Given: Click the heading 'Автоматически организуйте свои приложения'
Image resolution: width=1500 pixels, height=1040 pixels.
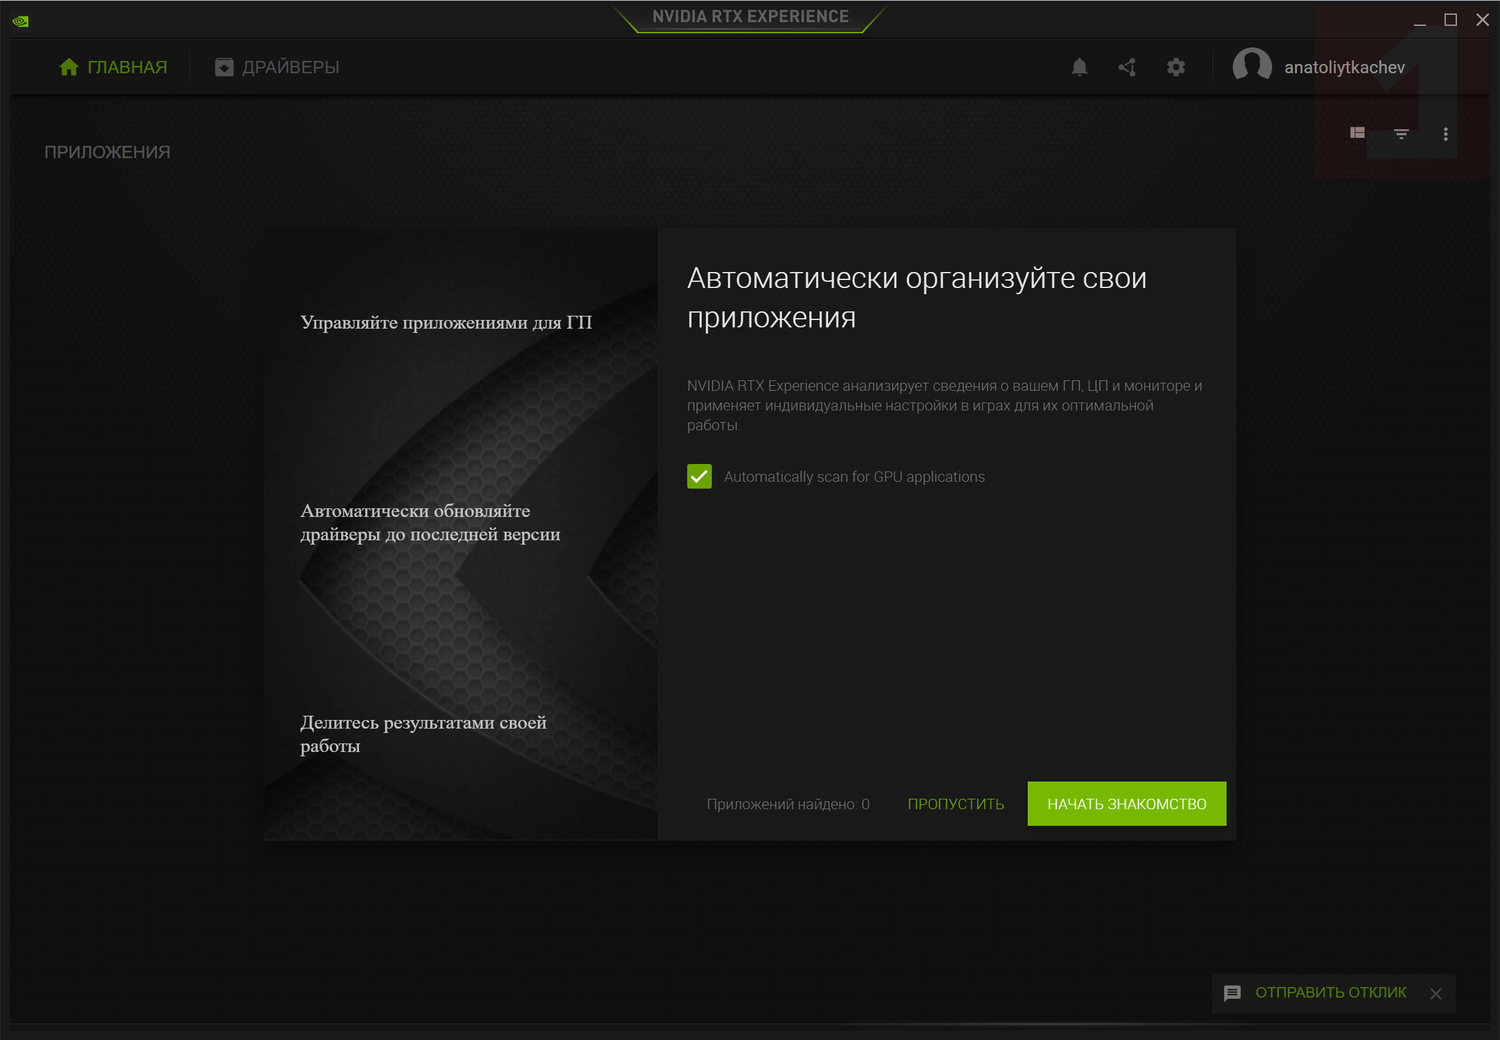Looking at the screenshot, I should (x=917, y=297).
